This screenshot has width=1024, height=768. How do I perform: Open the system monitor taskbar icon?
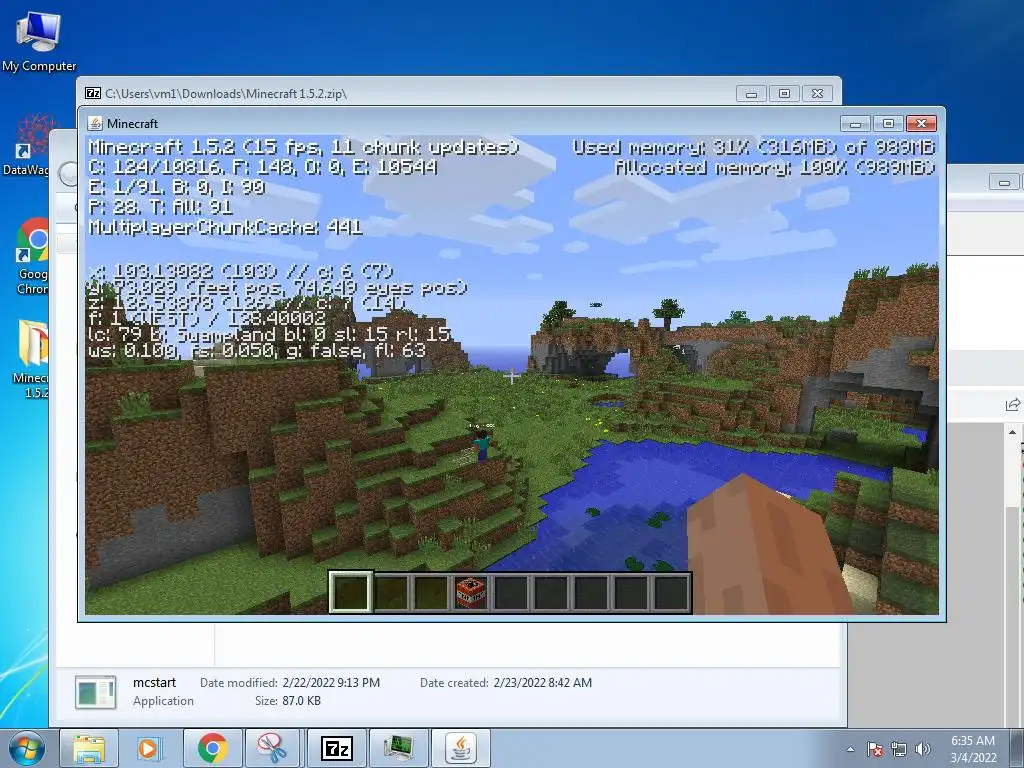click(x=398, y=748)
